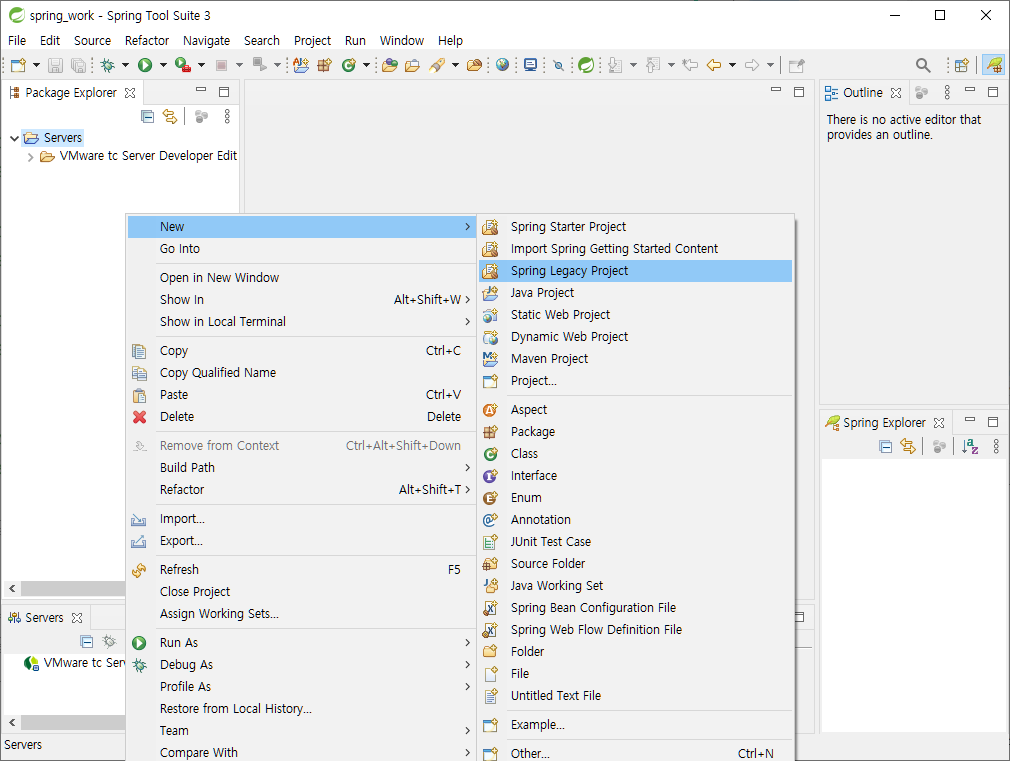Open the Window menu

point(401,41)
